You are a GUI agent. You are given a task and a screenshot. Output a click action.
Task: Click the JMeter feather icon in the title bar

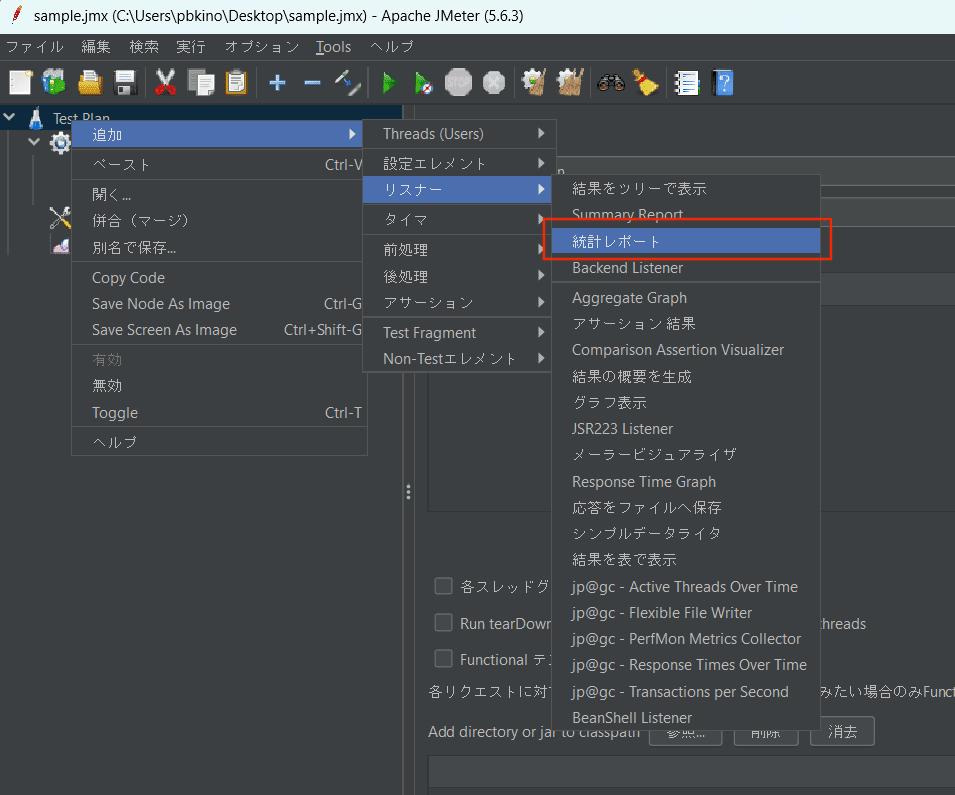coord(16,15)
